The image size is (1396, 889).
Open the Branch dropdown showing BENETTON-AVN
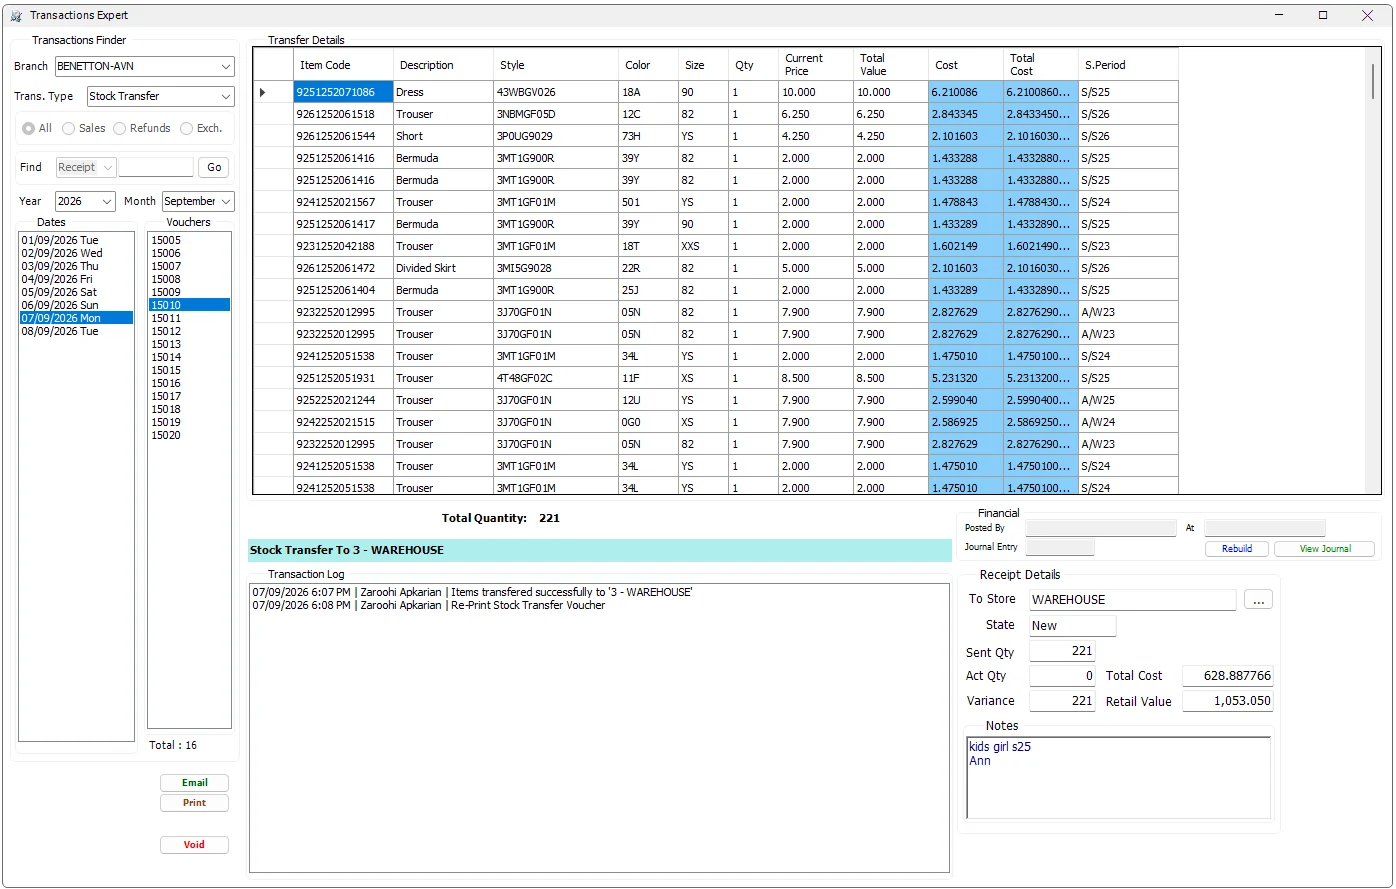pyautogui.click(x=144, y=66)
